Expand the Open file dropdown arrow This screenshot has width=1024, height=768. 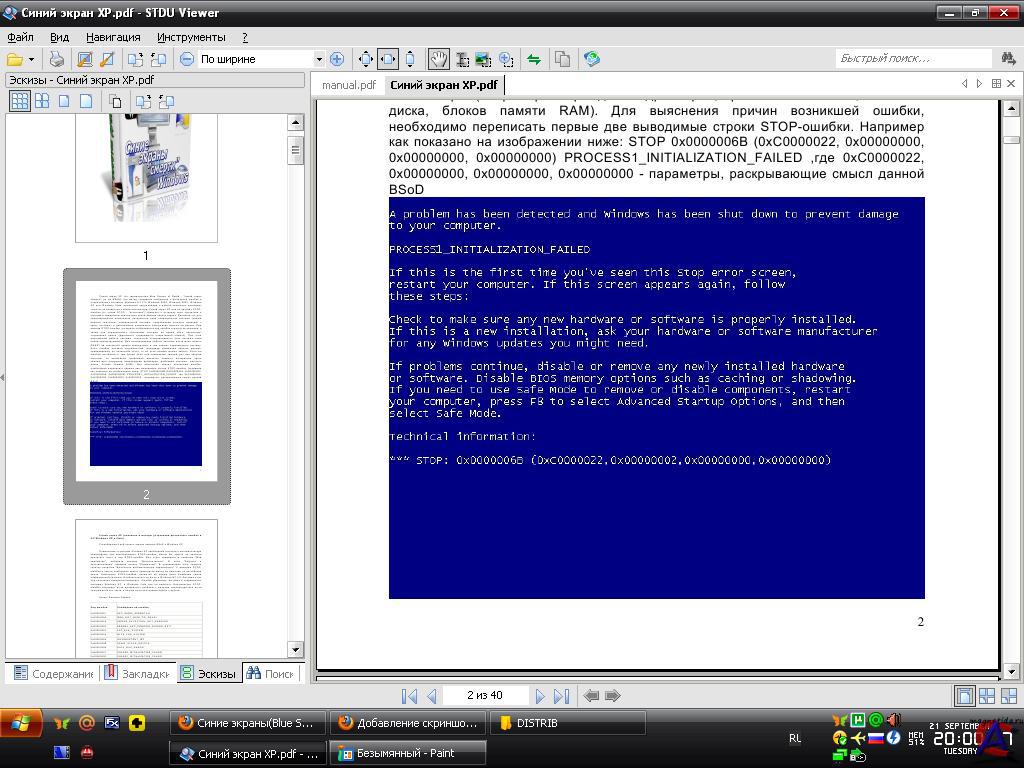32,59
